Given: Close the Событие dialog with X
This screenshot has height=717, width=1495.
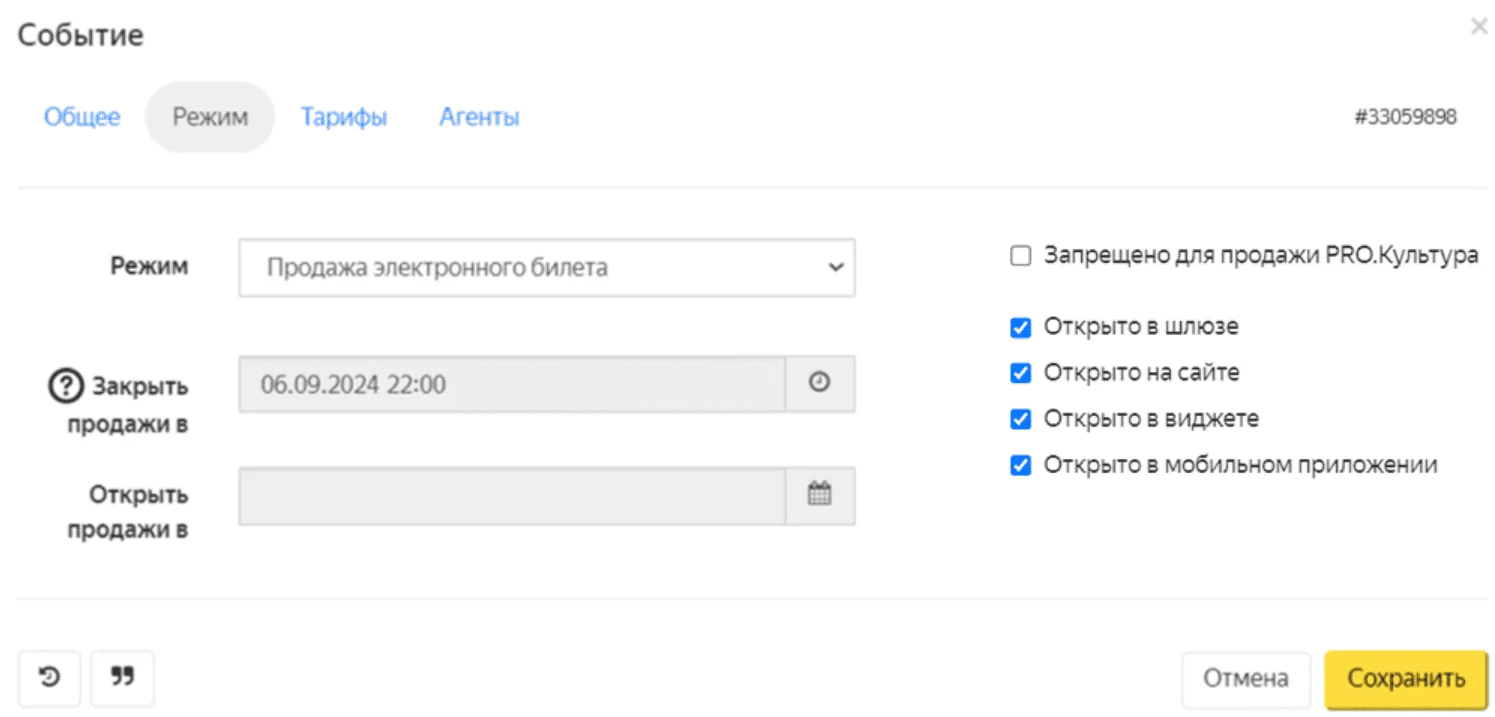Looking at the screenshot, I should (1479, 27).
